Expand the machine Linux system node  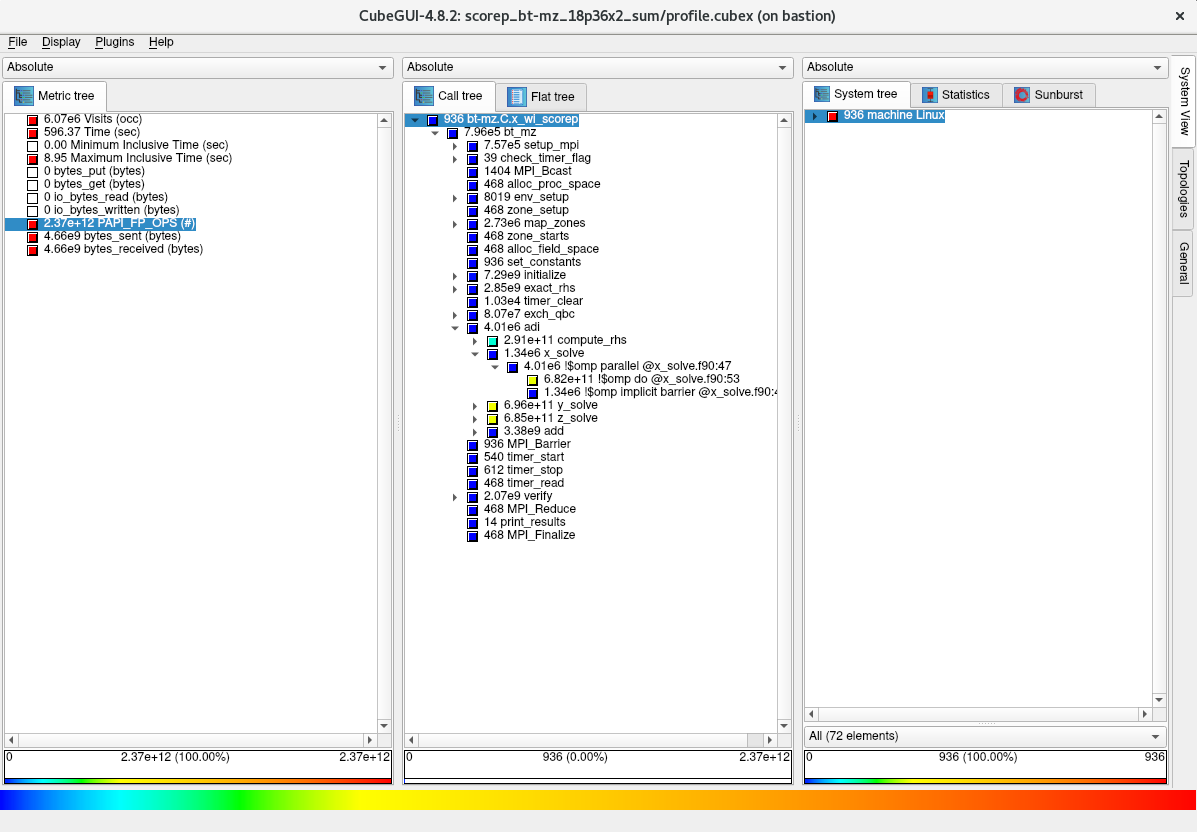click(814, 116)
